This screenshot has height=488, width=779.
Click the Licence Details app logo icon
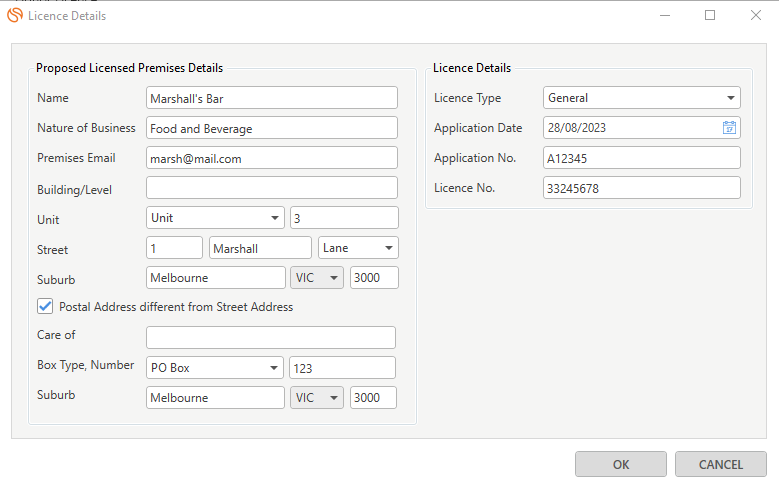pyautogui.click(x=15, y=15)
